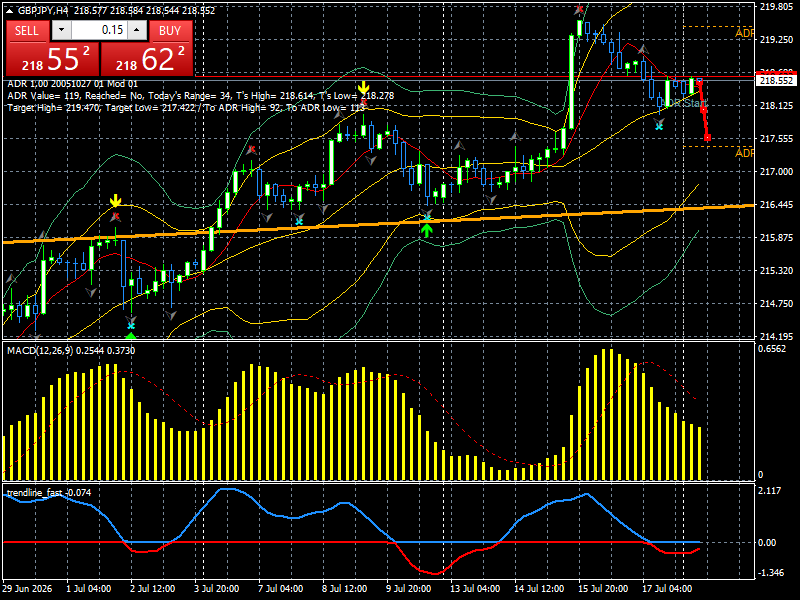Image resolution: width=800 pixels, height=600 pixels.
Task: Click the 2.117 oscillator scale value
Action: click(770, 491)
